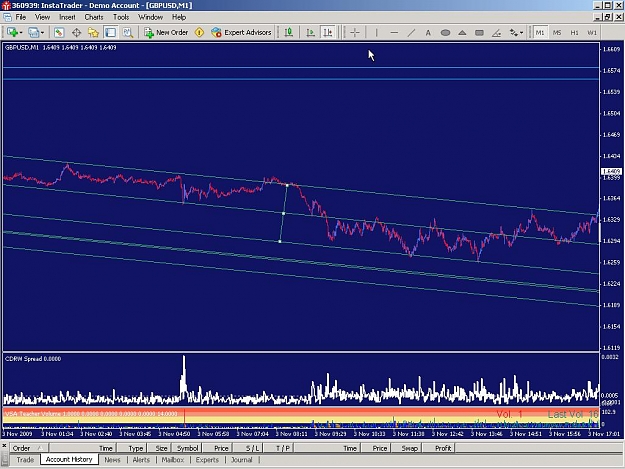Select the Triangle drawing tool
Image resolution: width=625 pixels, height=469 pixels.
[x=462, y=32]
